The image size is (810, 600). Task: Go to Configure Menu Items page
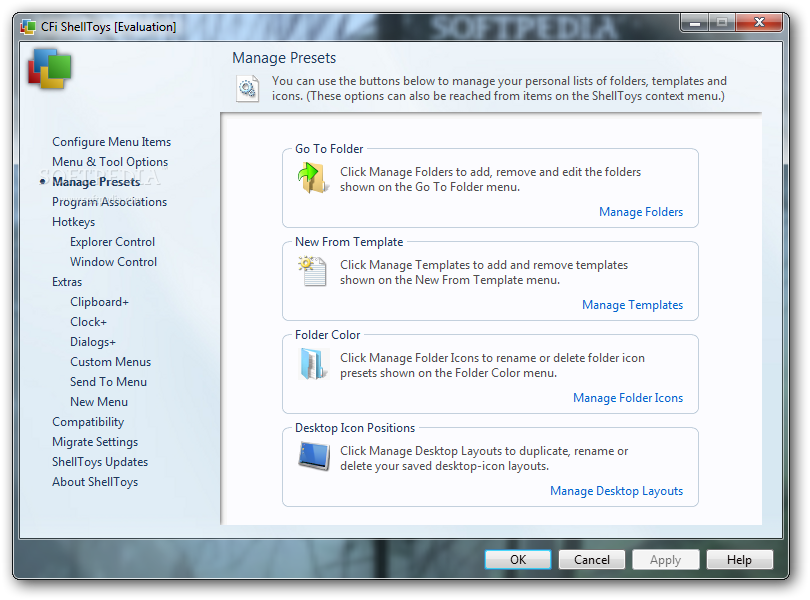112,142
